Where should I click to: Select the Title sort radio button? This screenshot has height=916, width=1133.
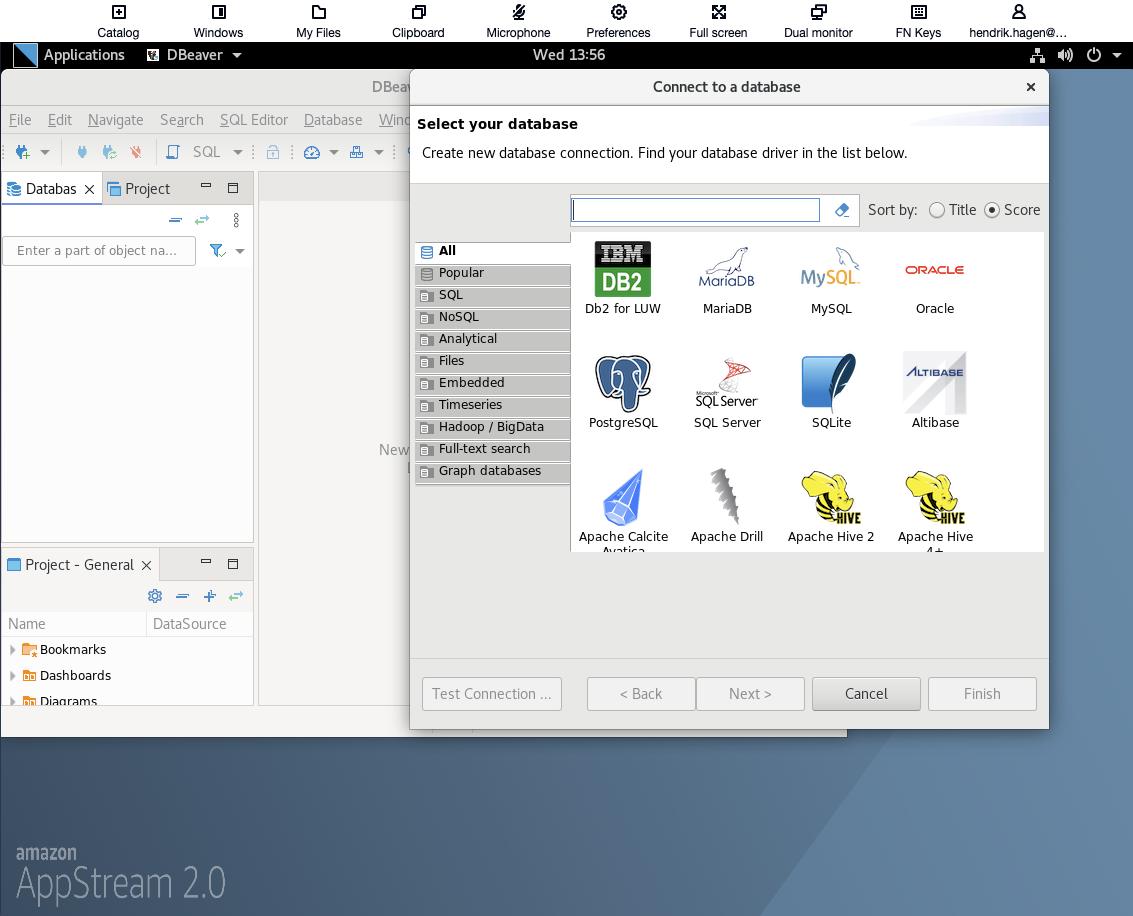[x=936, y=210]
